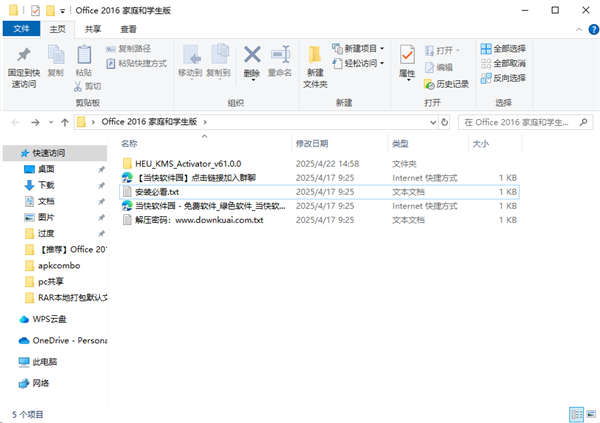Image resolution: width=600 pixels, height=423 pixels.
Task: Select the HEU_KMS_Activator_v61.0.0 folder
Action: [x=319, y=164]
